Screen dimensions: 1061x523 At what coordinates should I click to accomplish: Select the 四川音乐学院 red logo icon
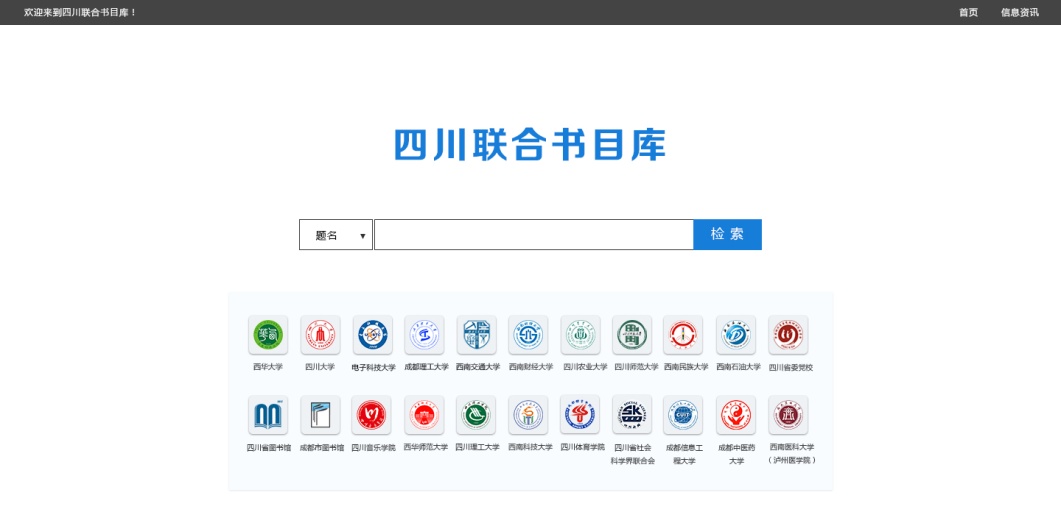coord(372,415)
